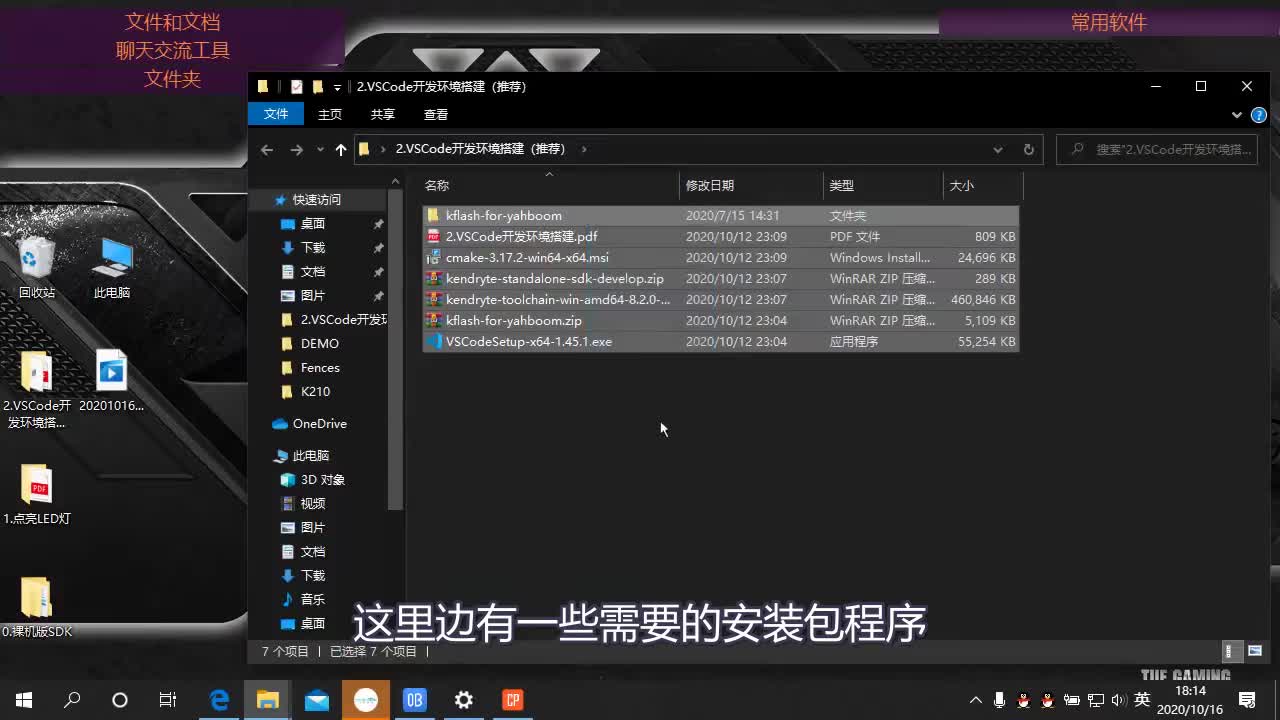Switch to the 查看 ribbon tab
This screenshot has width=1280, height=720.
pos(436,115)
